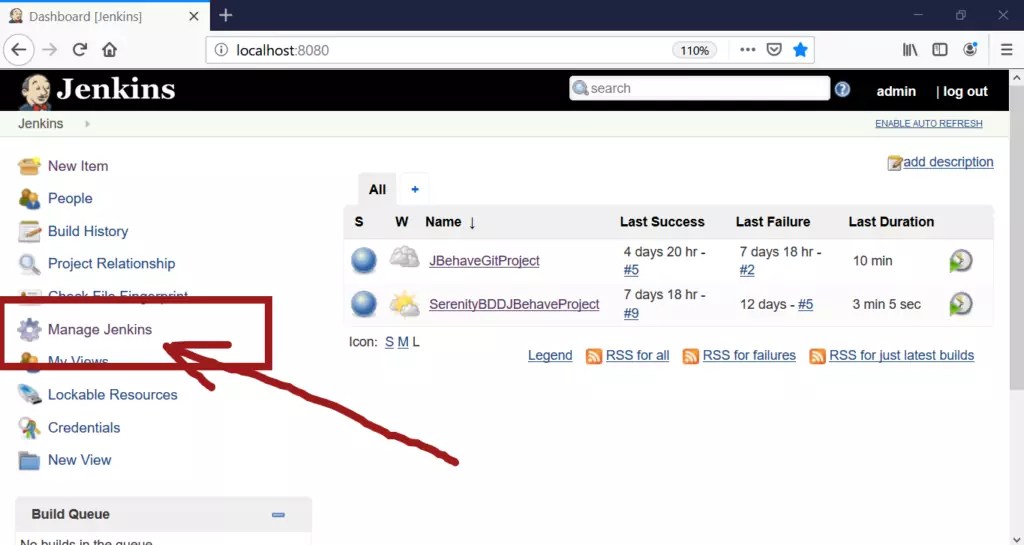Click the Enable Auto Refresh link
Viewport: 1024px width, 545px height.
pyautogui.click(x=929, y=123)
